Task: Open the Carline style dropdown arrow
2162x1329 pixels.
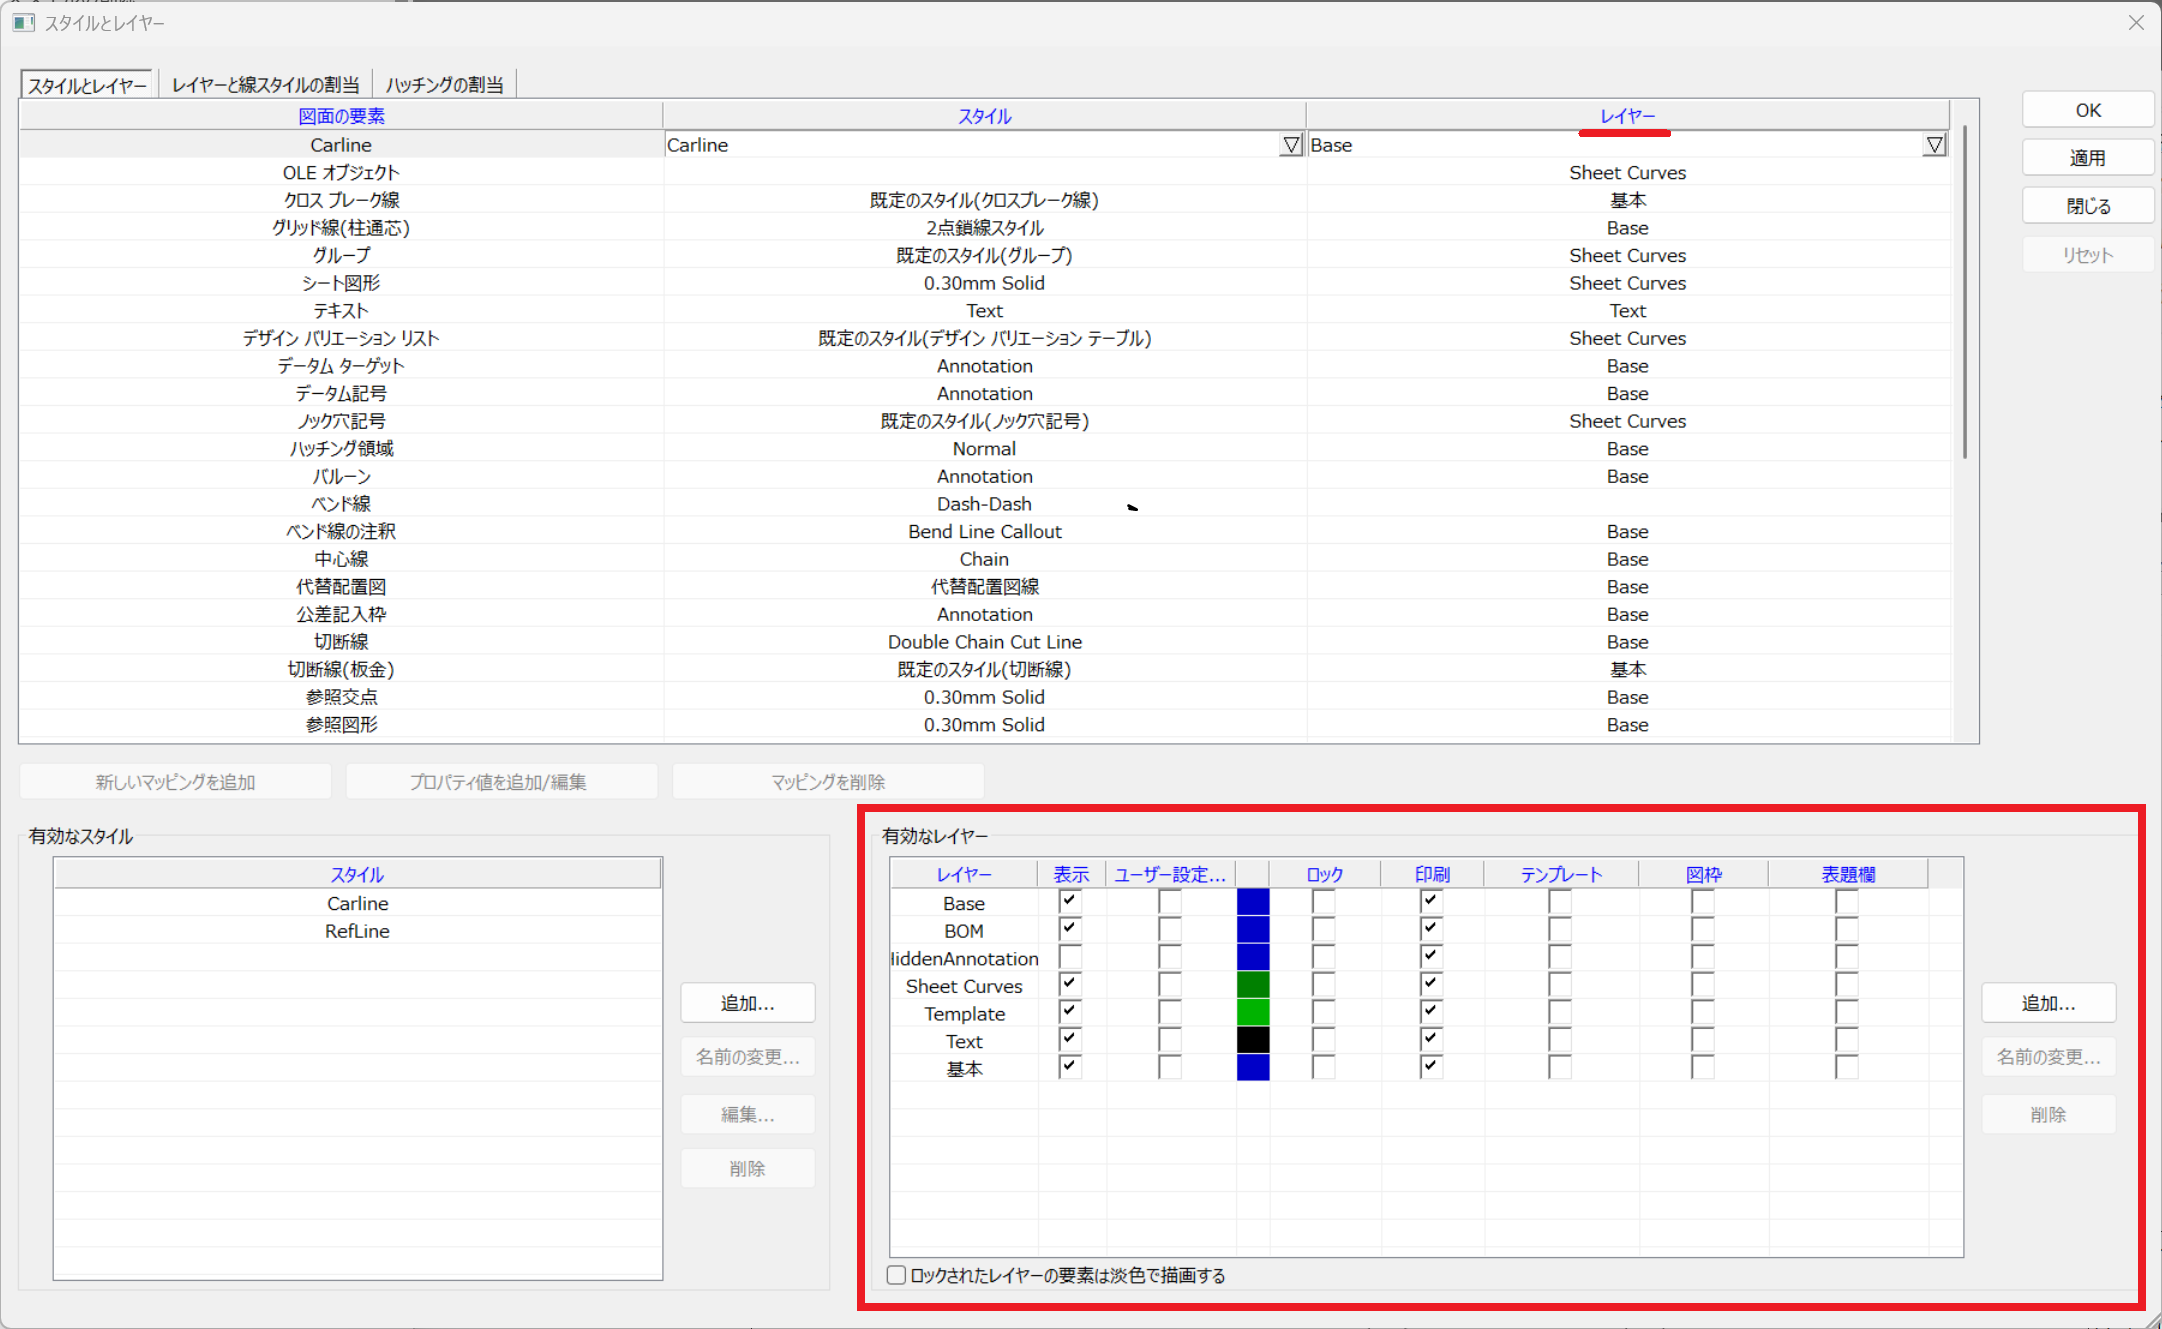Action: (1291, 145)
